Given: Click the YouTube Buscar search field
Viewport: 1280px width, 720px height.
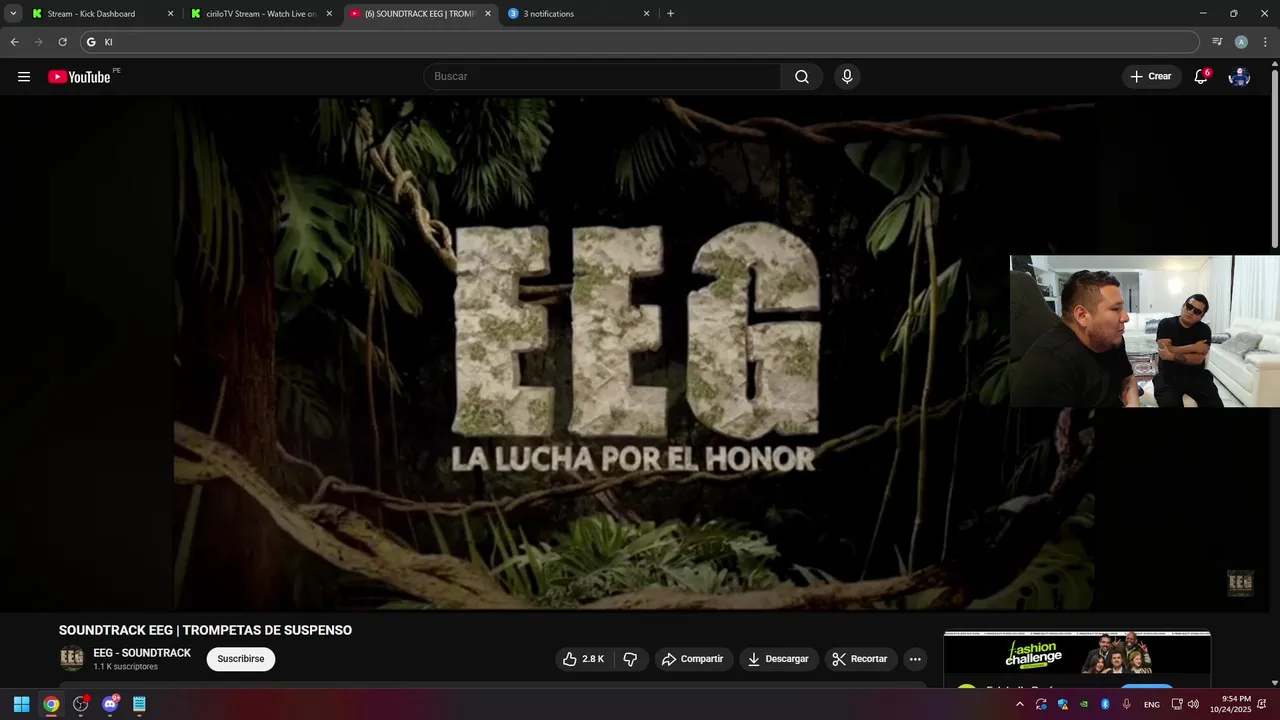Looking at the screenshot, I should [602, 77].
